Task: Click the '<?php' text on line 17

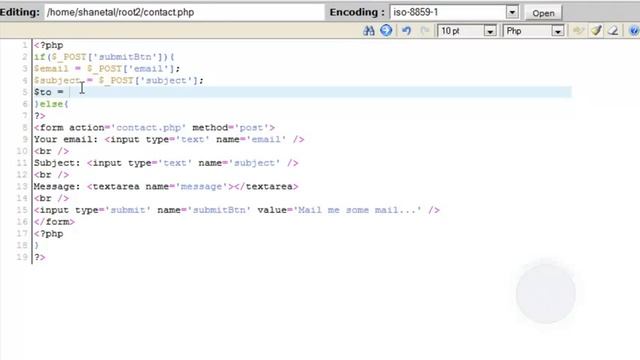Action: (49, 234)
